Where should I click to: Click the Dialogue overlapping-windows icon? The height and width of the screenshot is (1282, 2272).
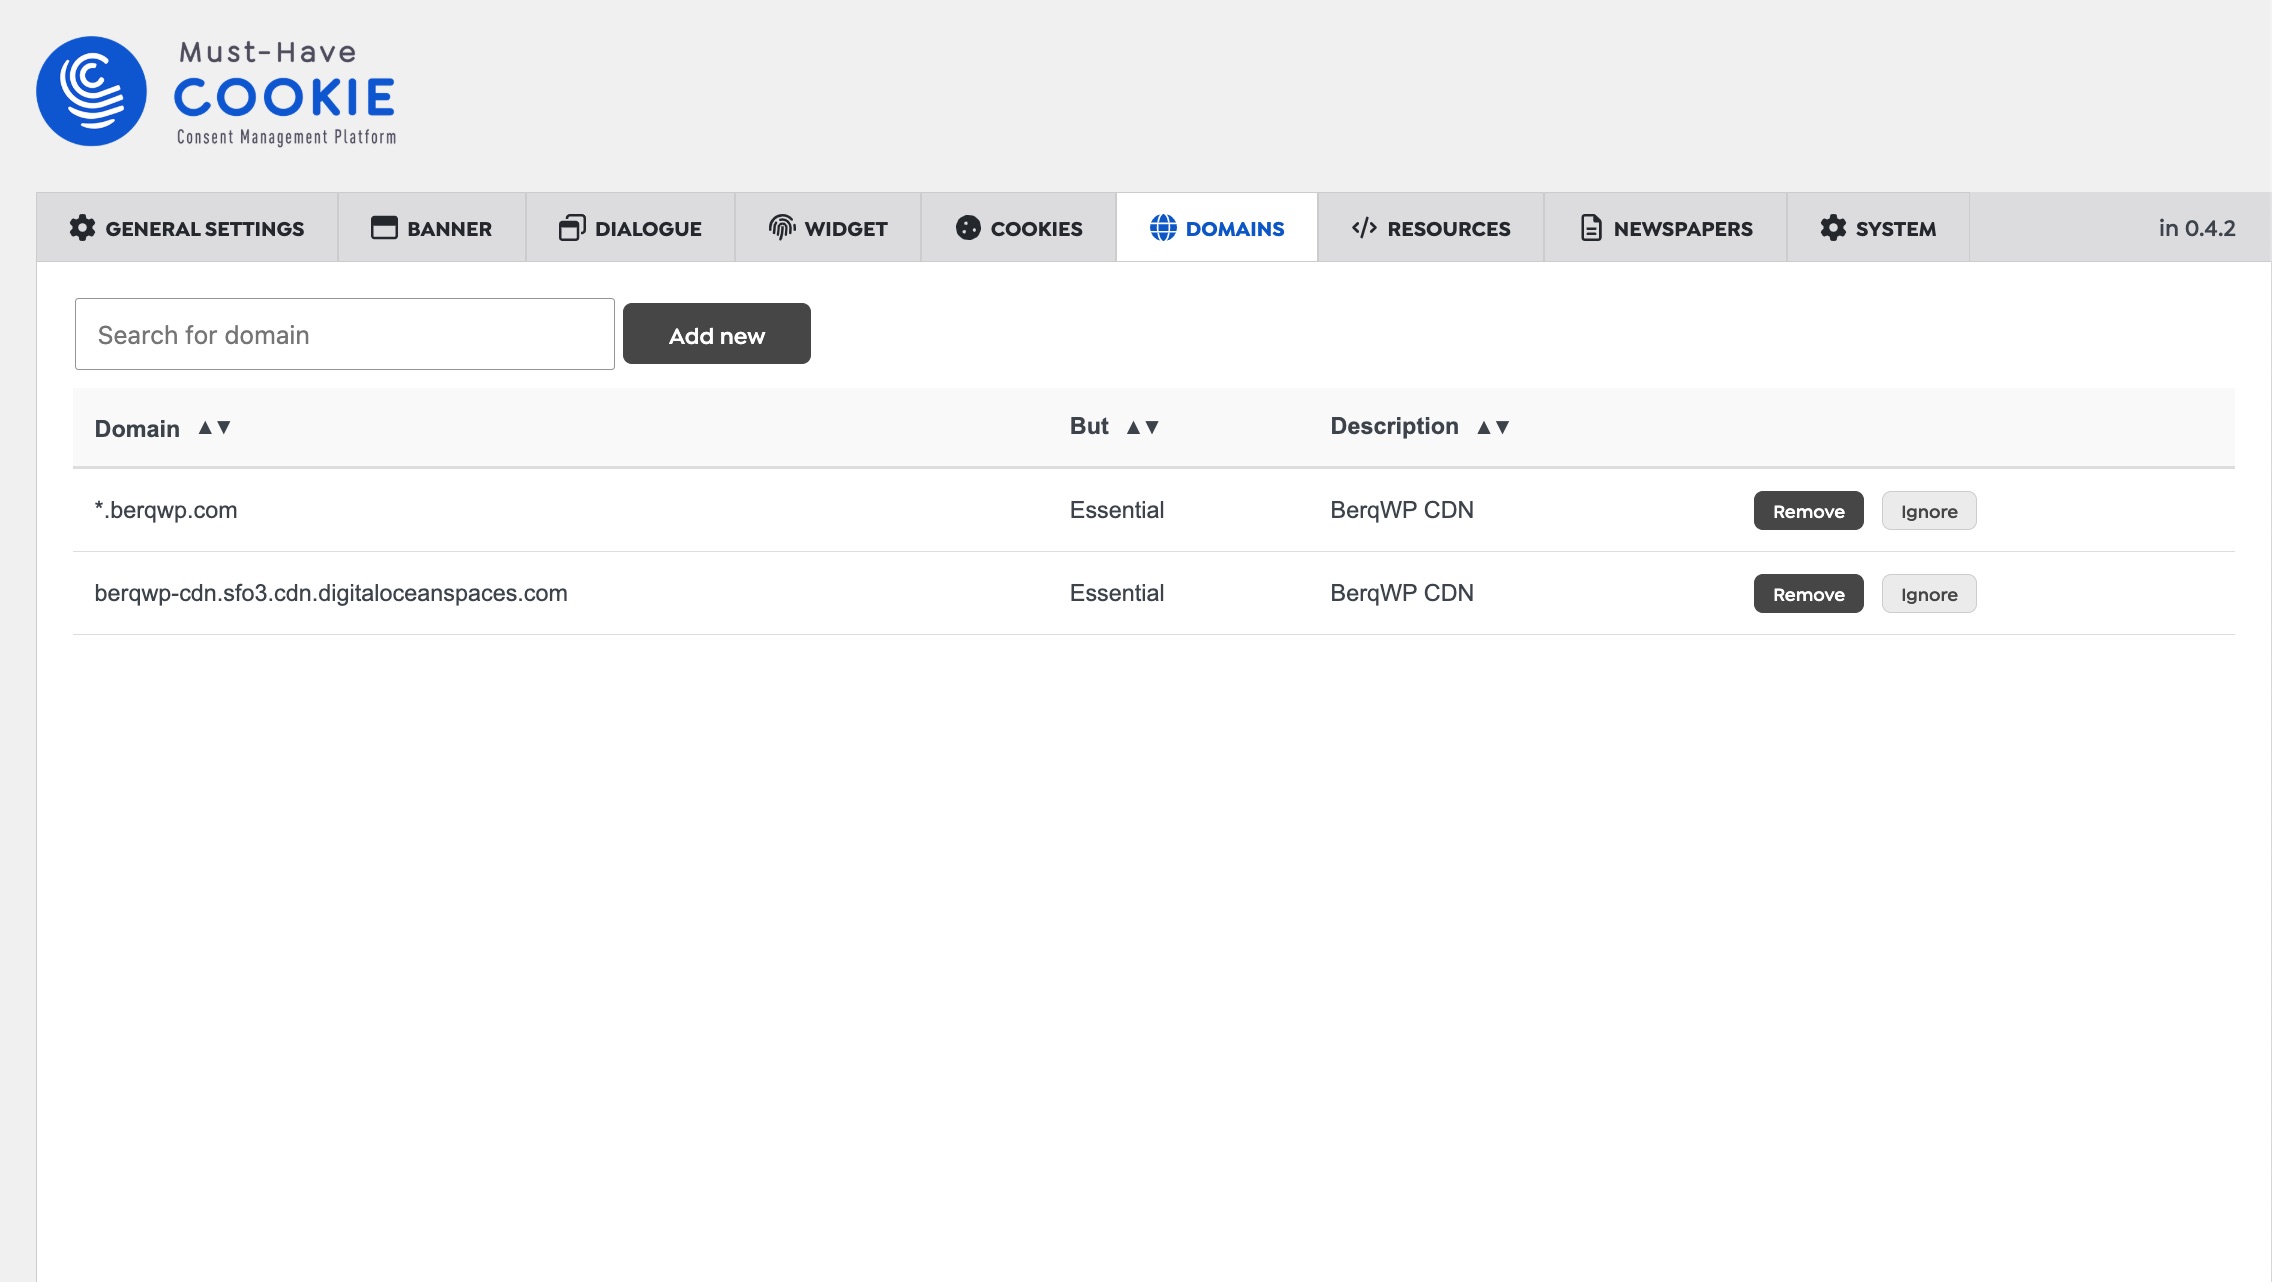pyautogui.click(x=572, y=228)
